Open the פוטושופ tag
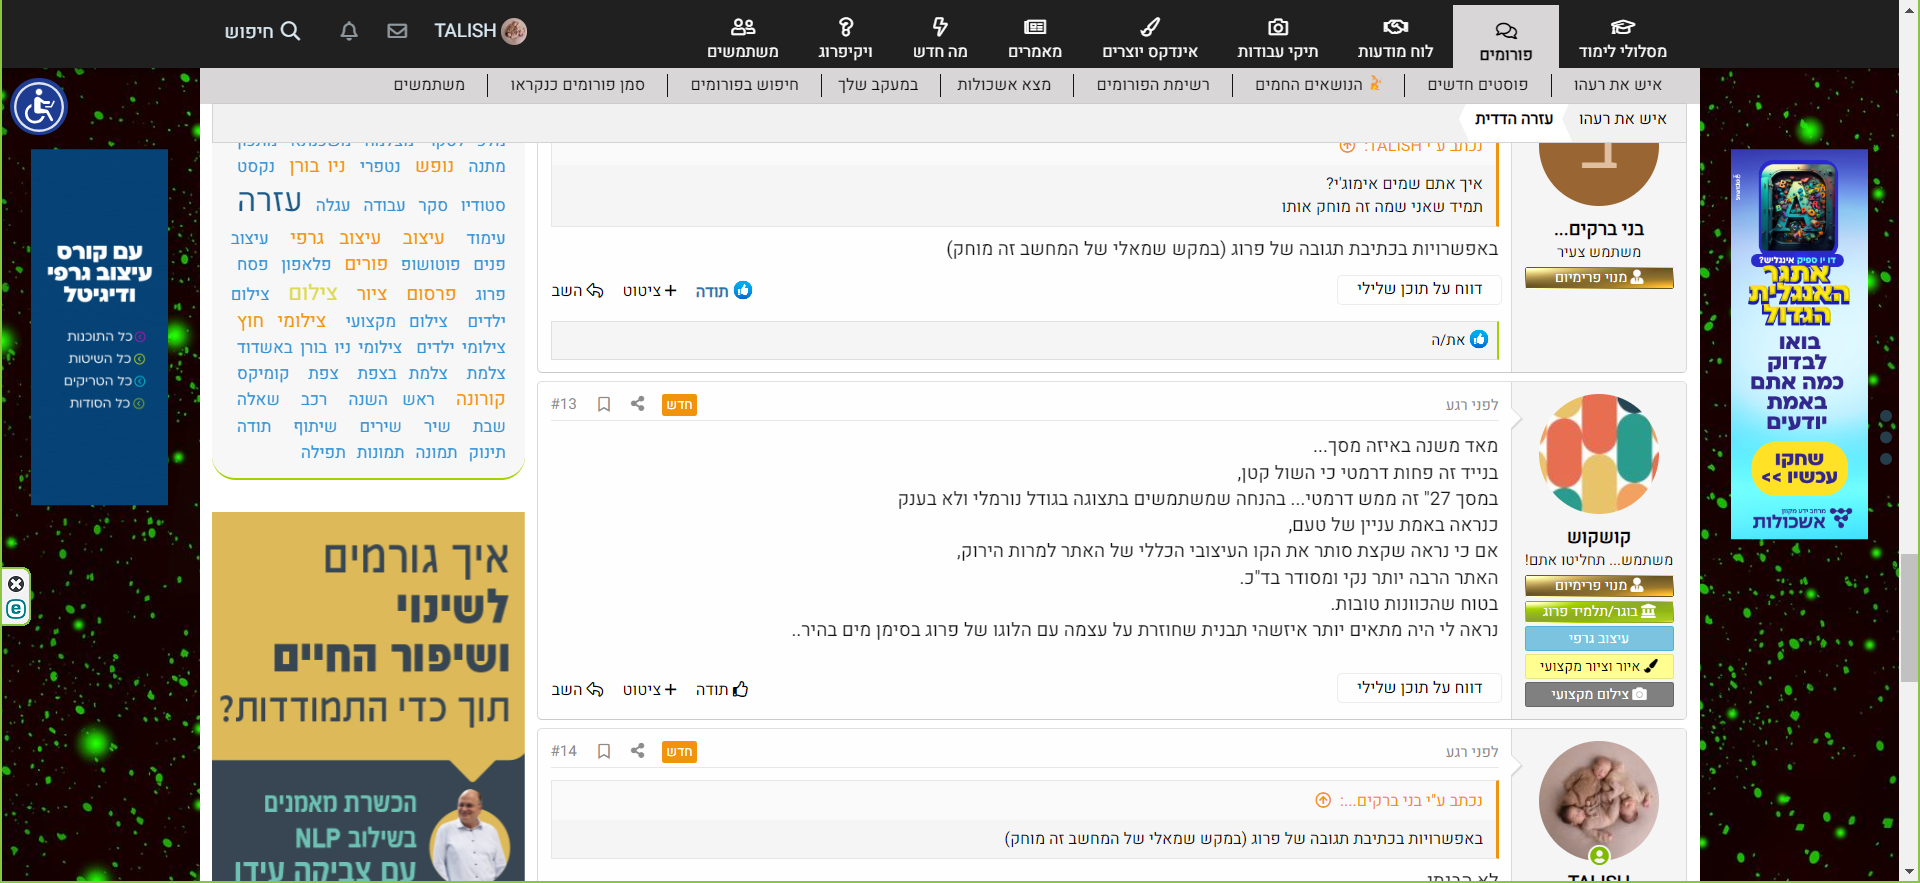 coord(430,265)
